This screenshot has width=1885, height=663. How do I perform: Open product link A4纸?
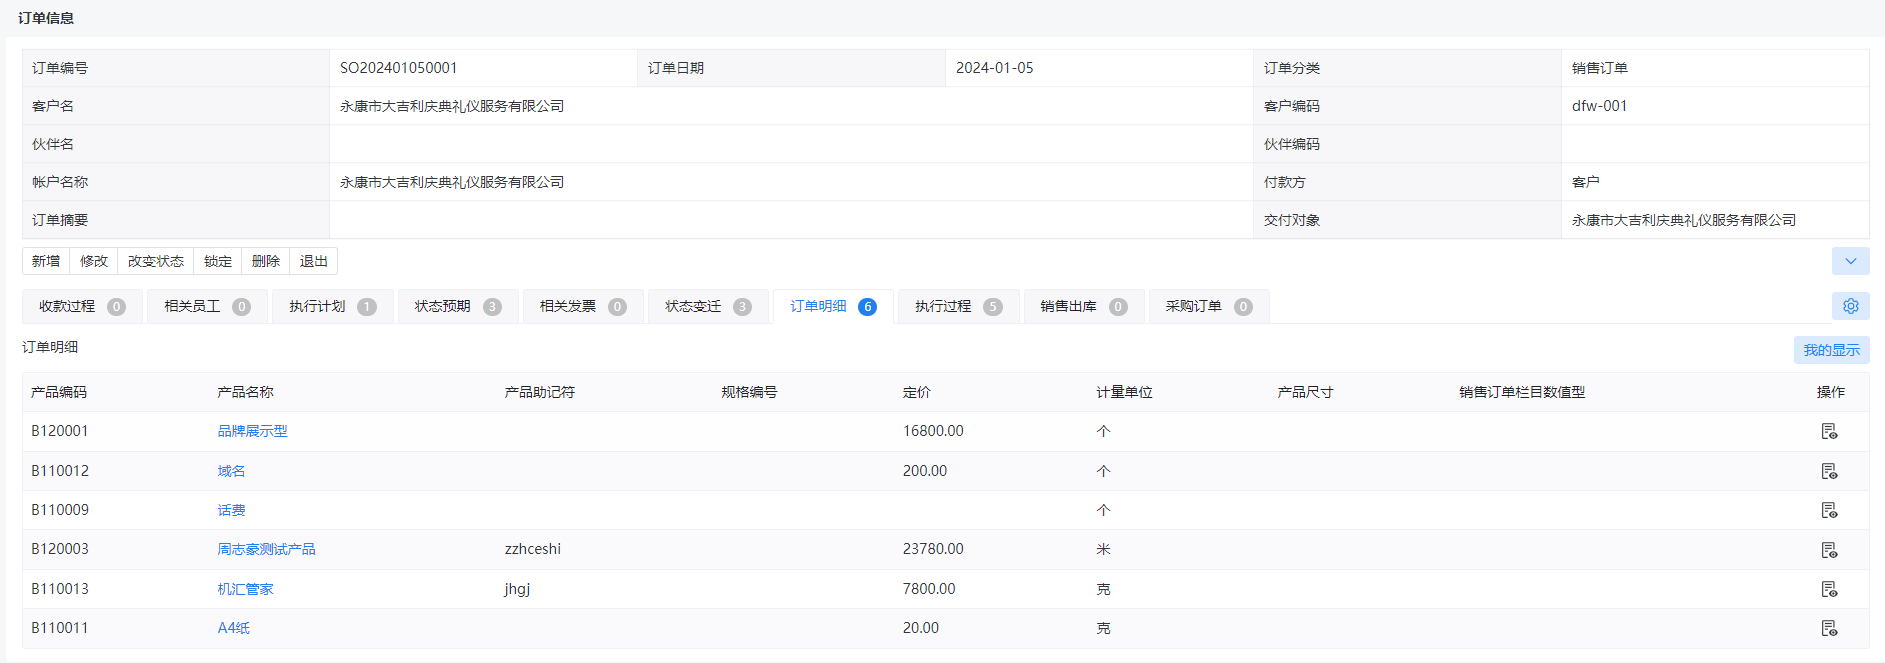[234, 628]
